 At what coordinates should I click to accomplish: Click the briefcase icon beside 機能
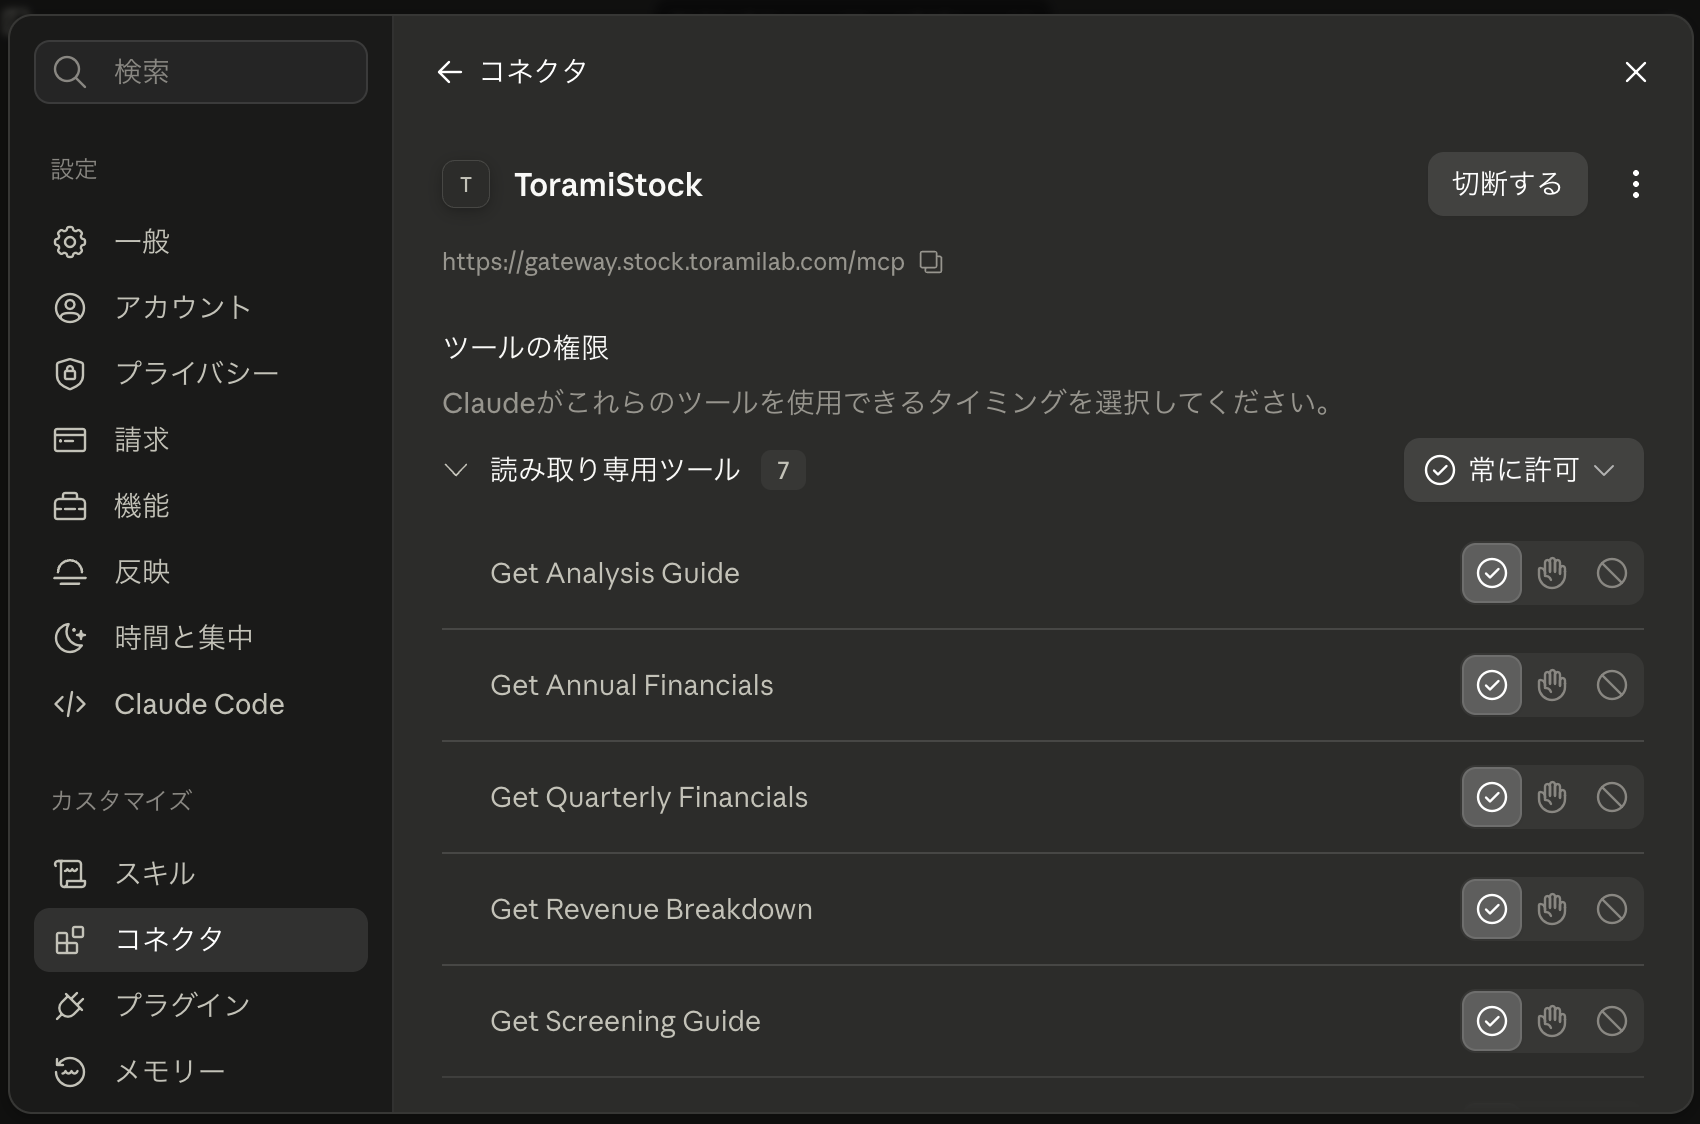click(70, 506)
